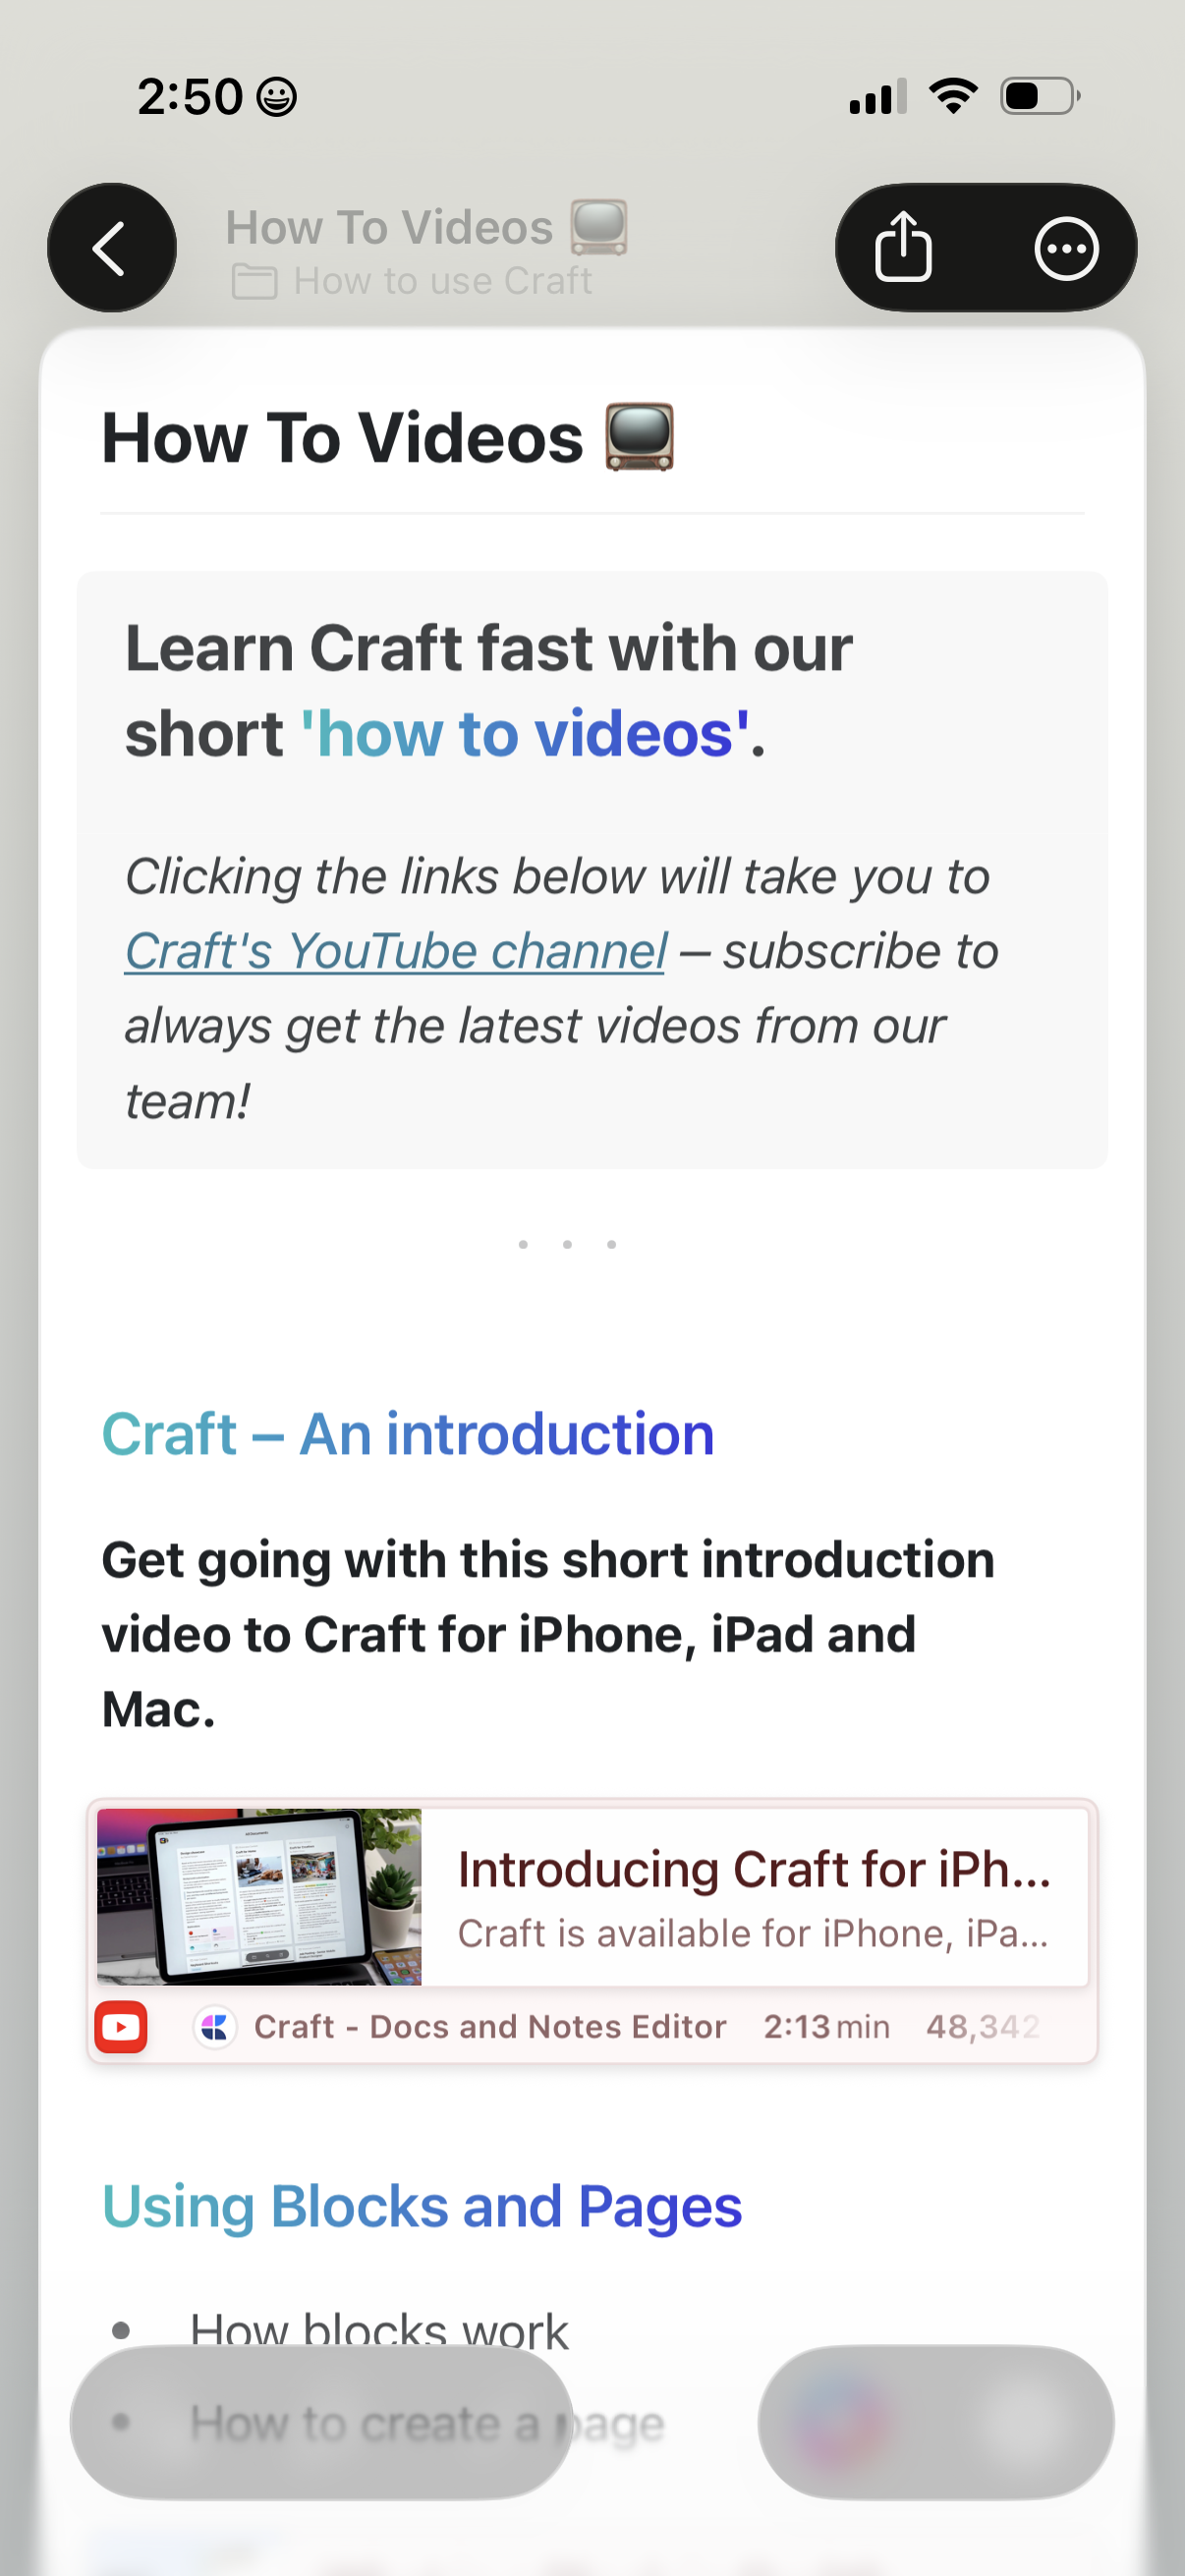Image resolution: width=1185 pixels, height=2576 pixels.
Task: Open the more options ellipsis menu
Action: [1066, 248]
